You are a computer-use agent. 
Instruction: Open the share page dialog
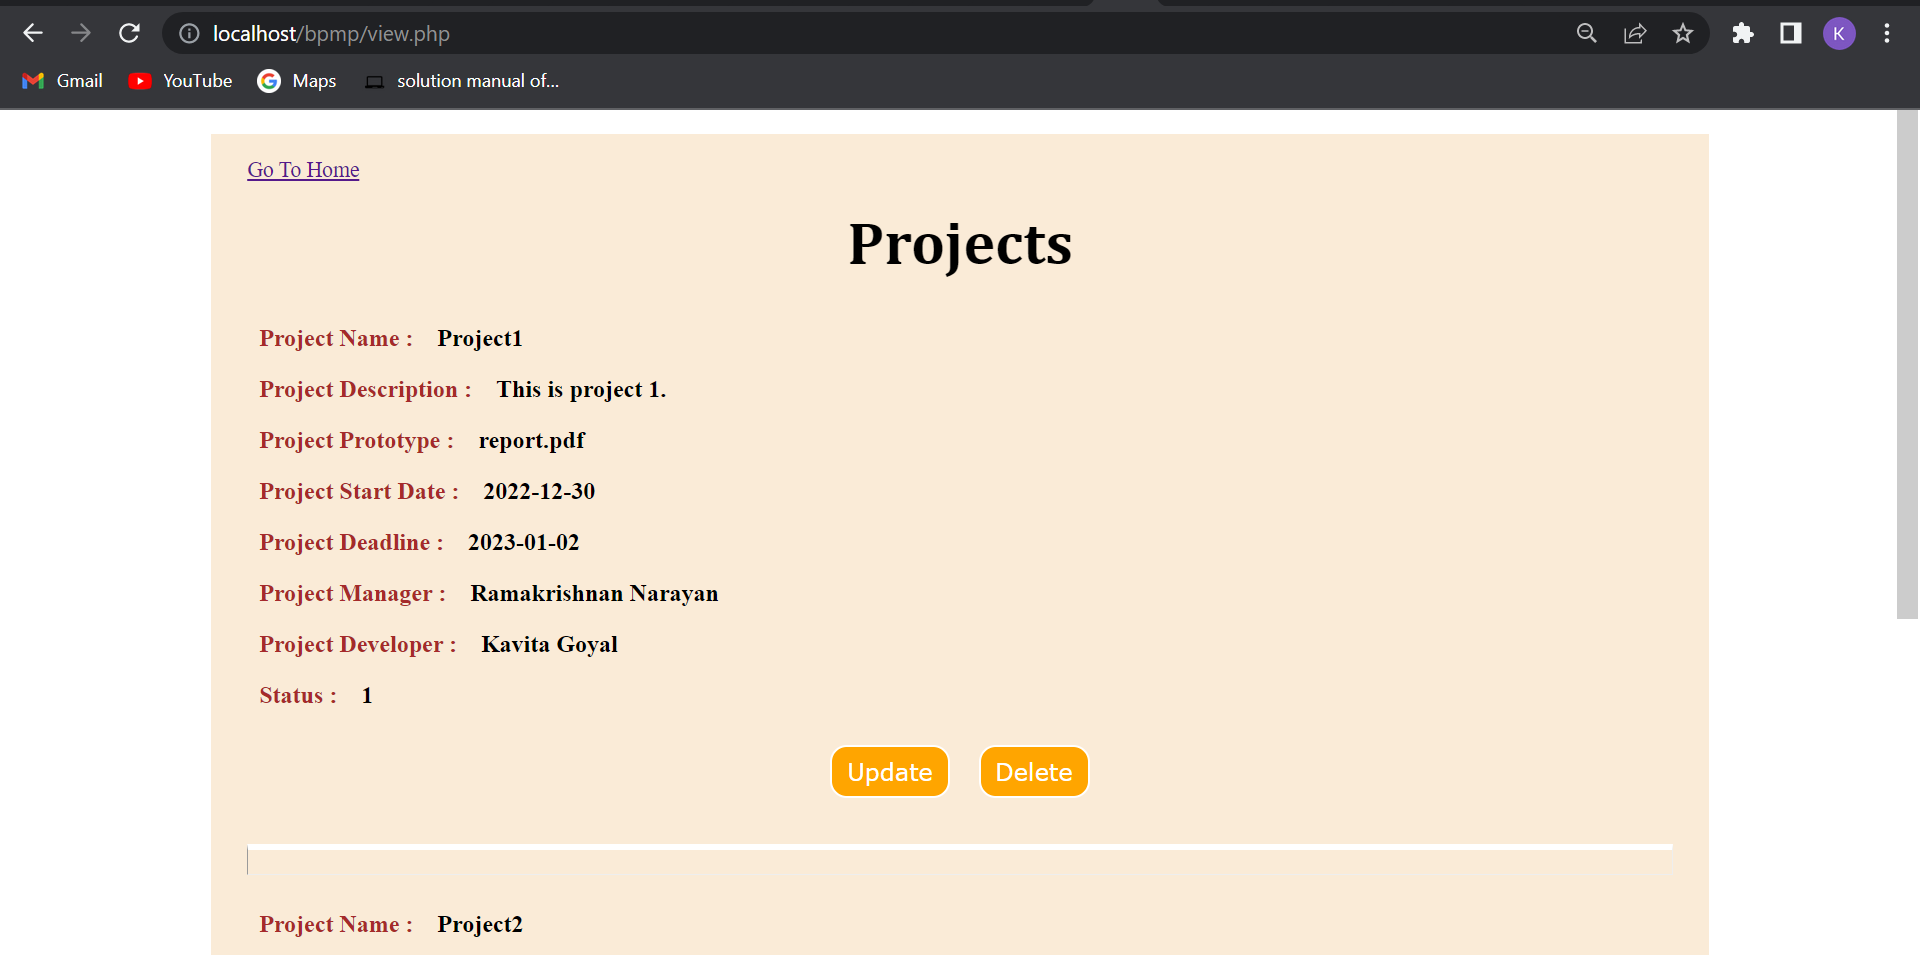coord(1635,33)
